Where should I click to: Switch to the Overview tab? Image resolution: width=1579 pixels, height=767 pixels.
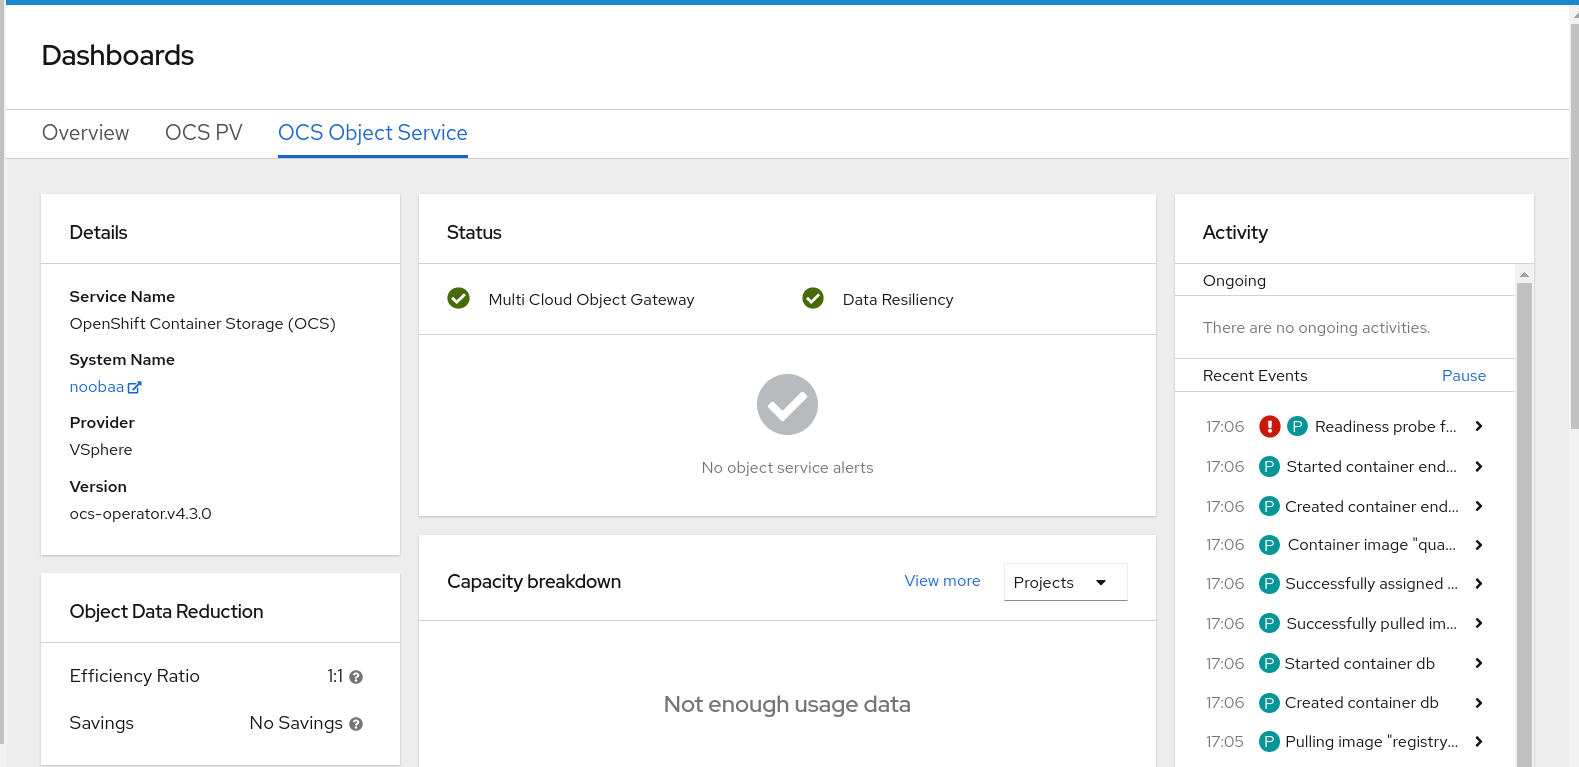pyautogui.click(x=85, y=133)
